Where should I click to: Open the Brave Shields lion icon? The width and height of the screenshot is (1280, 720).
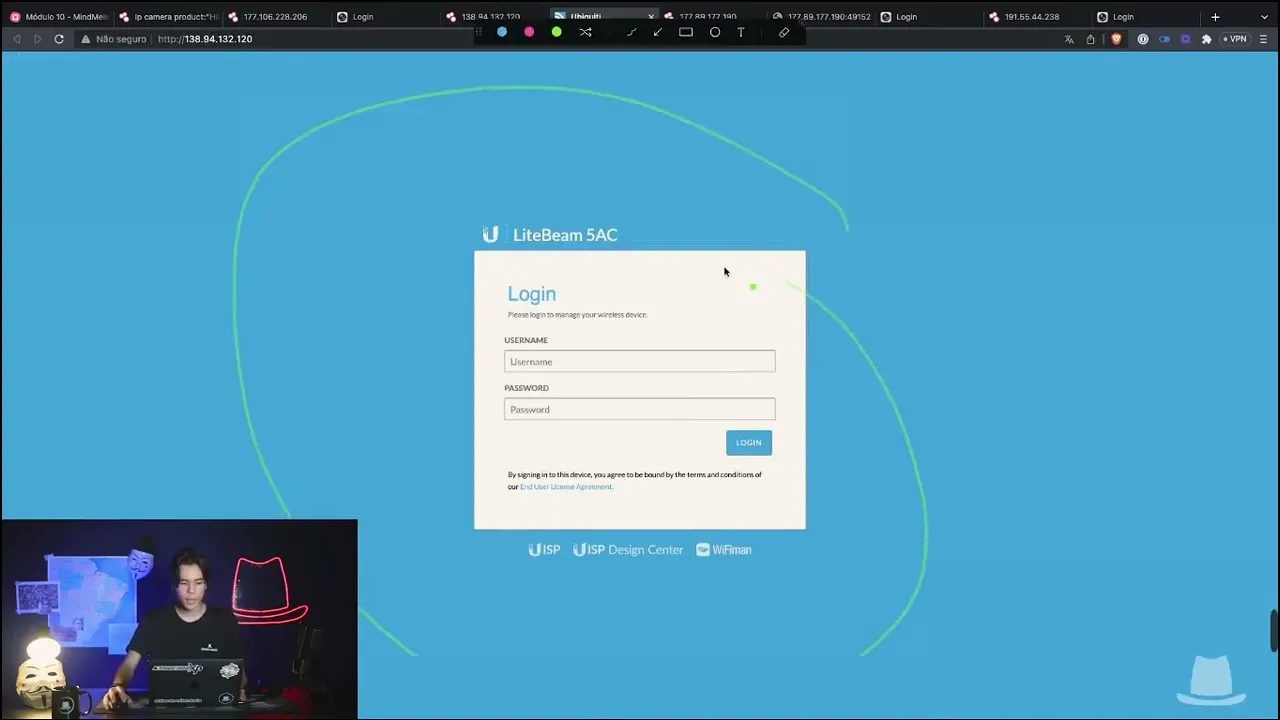[x=1117, y=39]
